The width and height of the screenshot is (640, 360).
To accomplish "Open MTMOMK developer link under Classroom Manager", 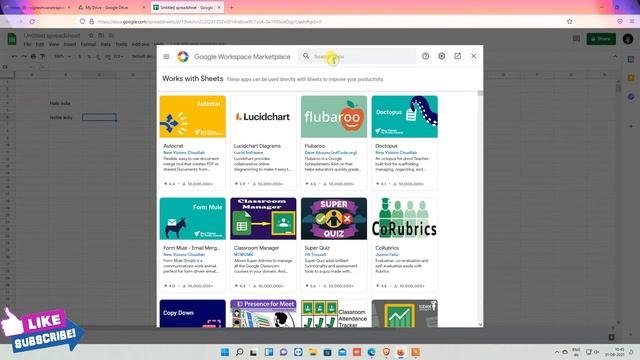I will (x=243, y=254).
